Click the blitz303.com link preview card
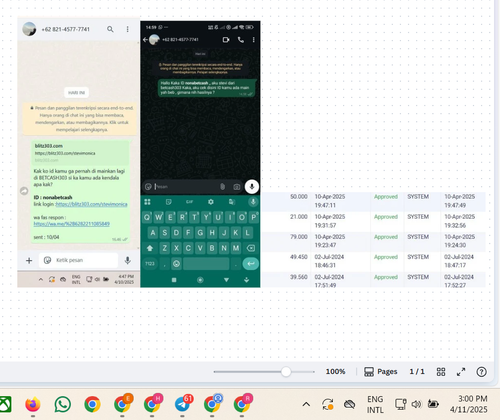The image size is (500, 420). click(80, 153)
